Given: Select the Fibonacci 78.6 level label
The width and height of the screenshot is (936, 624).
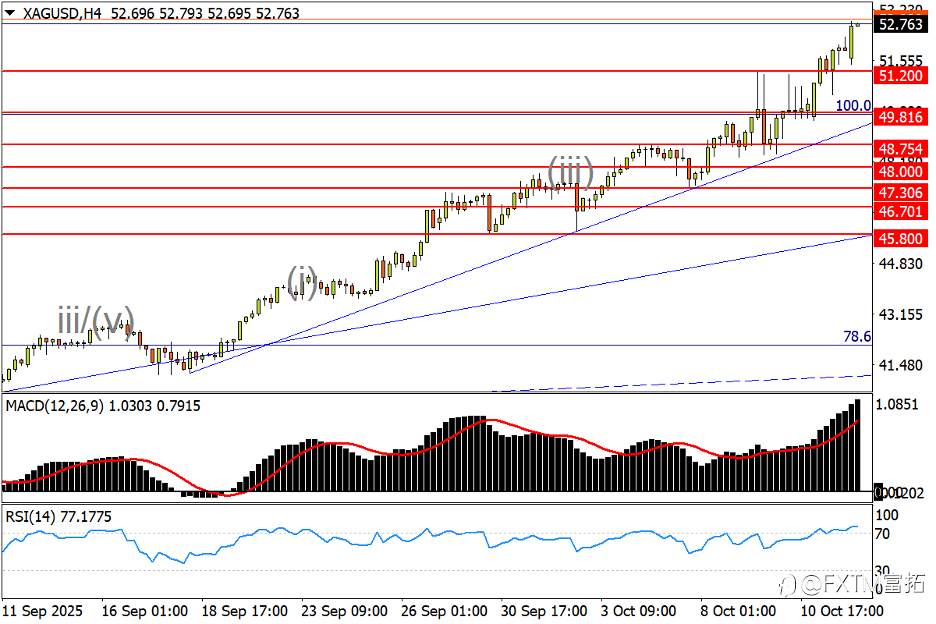Looking at the screenshot, I should point(857,337).
